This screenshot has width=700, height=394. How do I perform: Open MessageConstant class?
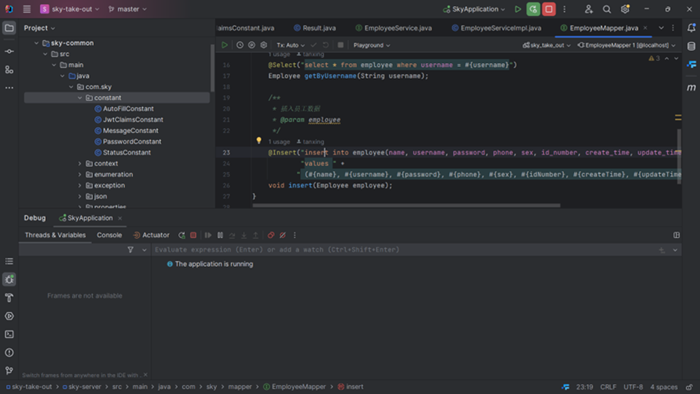pyautogui.click(x=126, y=131)
